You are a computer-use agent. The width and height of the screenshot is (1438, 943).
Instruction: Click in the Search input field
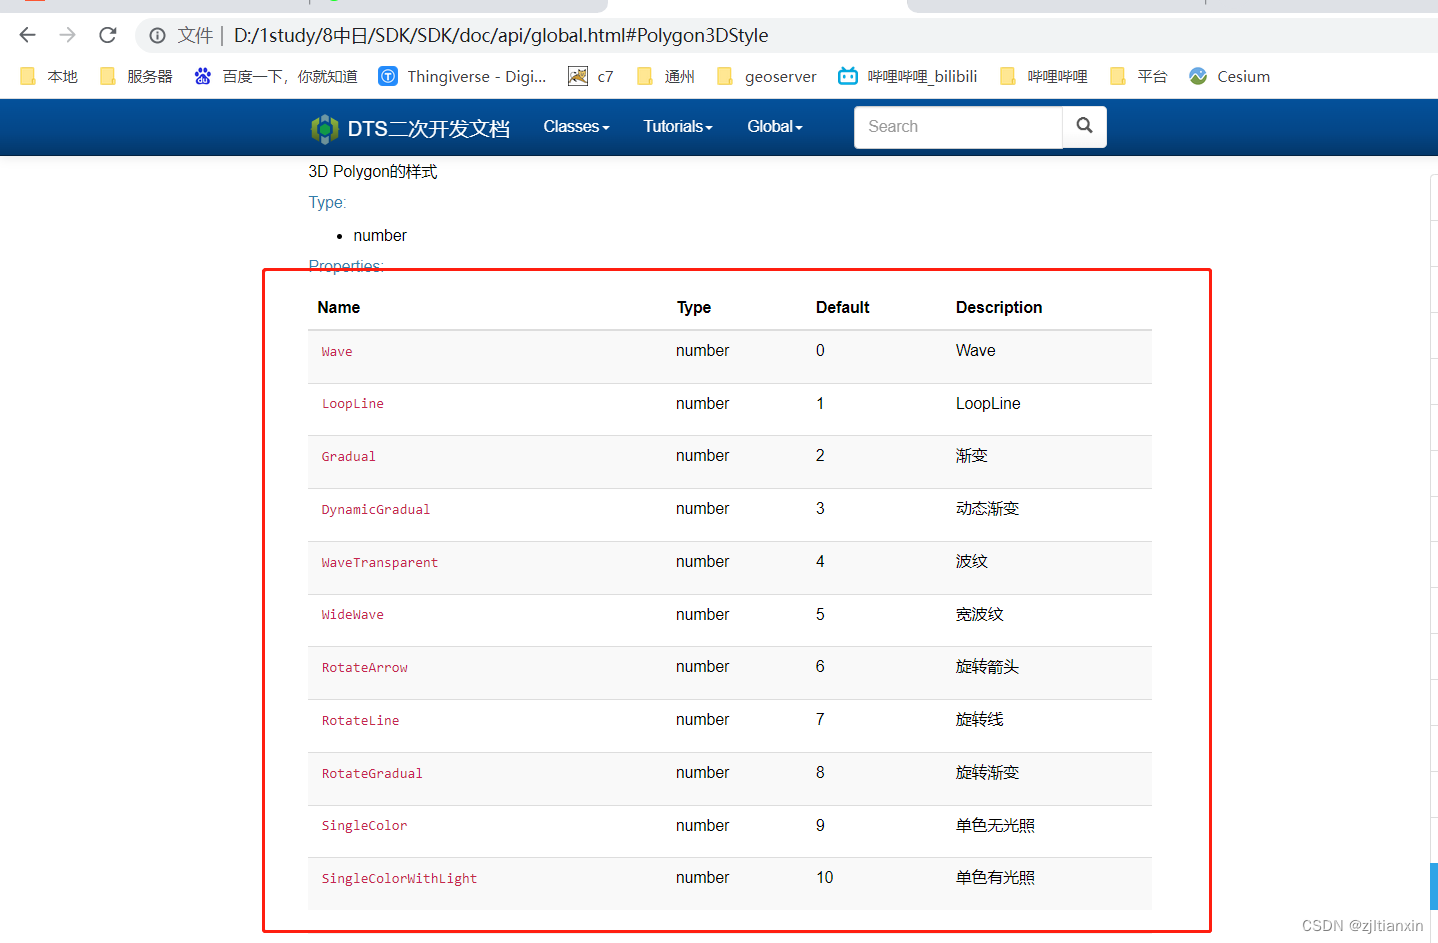(958, 127)
